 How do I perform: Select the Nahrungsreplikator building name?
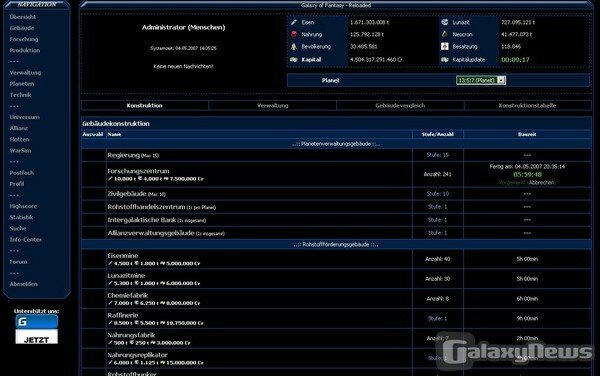137,355
